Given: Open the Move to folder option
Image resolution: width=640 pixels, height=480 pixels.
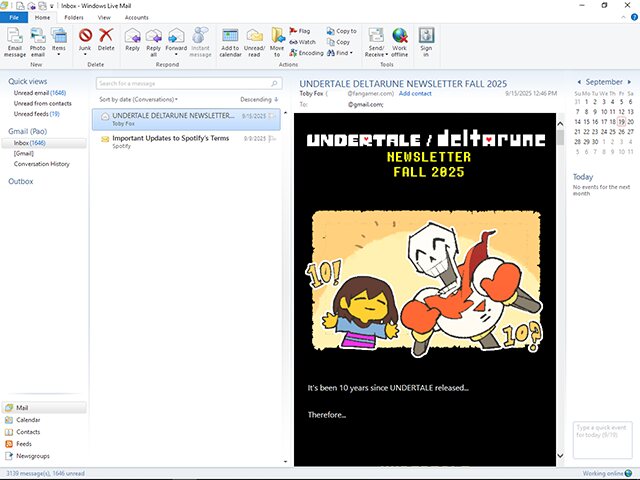Looking at the screenshot, I should (277, 42).
